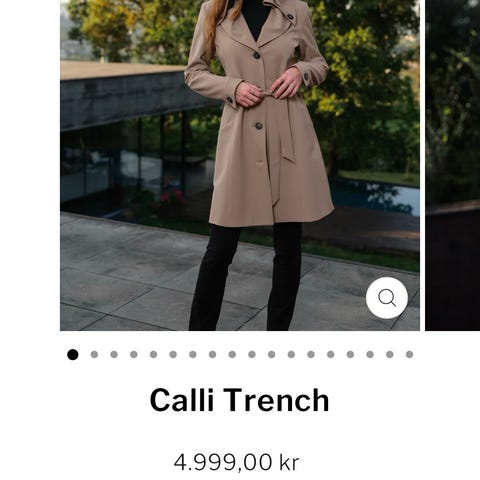This screenshot has height=480, width=480.
Task: Select the thirteenth carousel dot
Action: (x=311, y=354)
